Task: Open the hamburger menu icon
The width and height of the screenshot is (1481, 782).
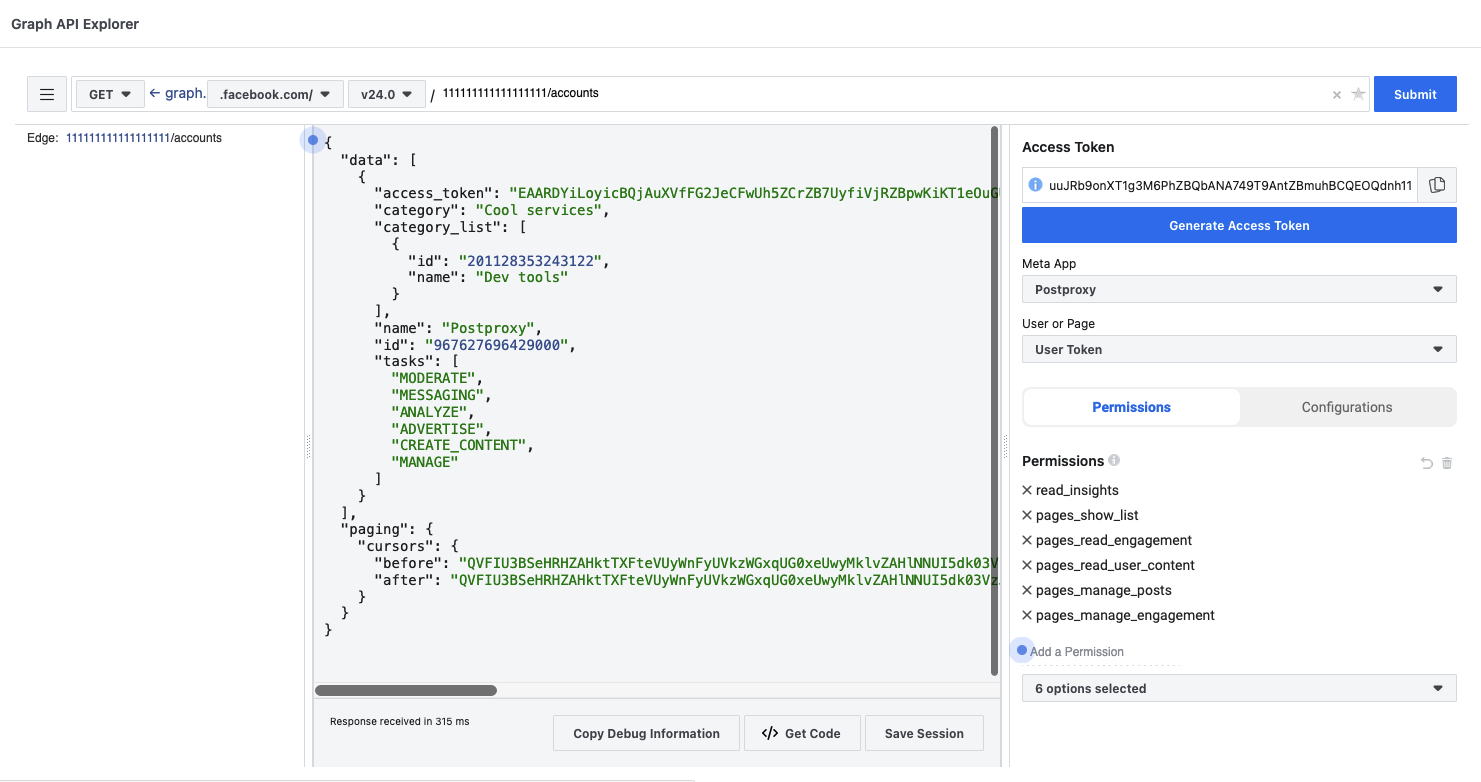Action: [46, 93]
